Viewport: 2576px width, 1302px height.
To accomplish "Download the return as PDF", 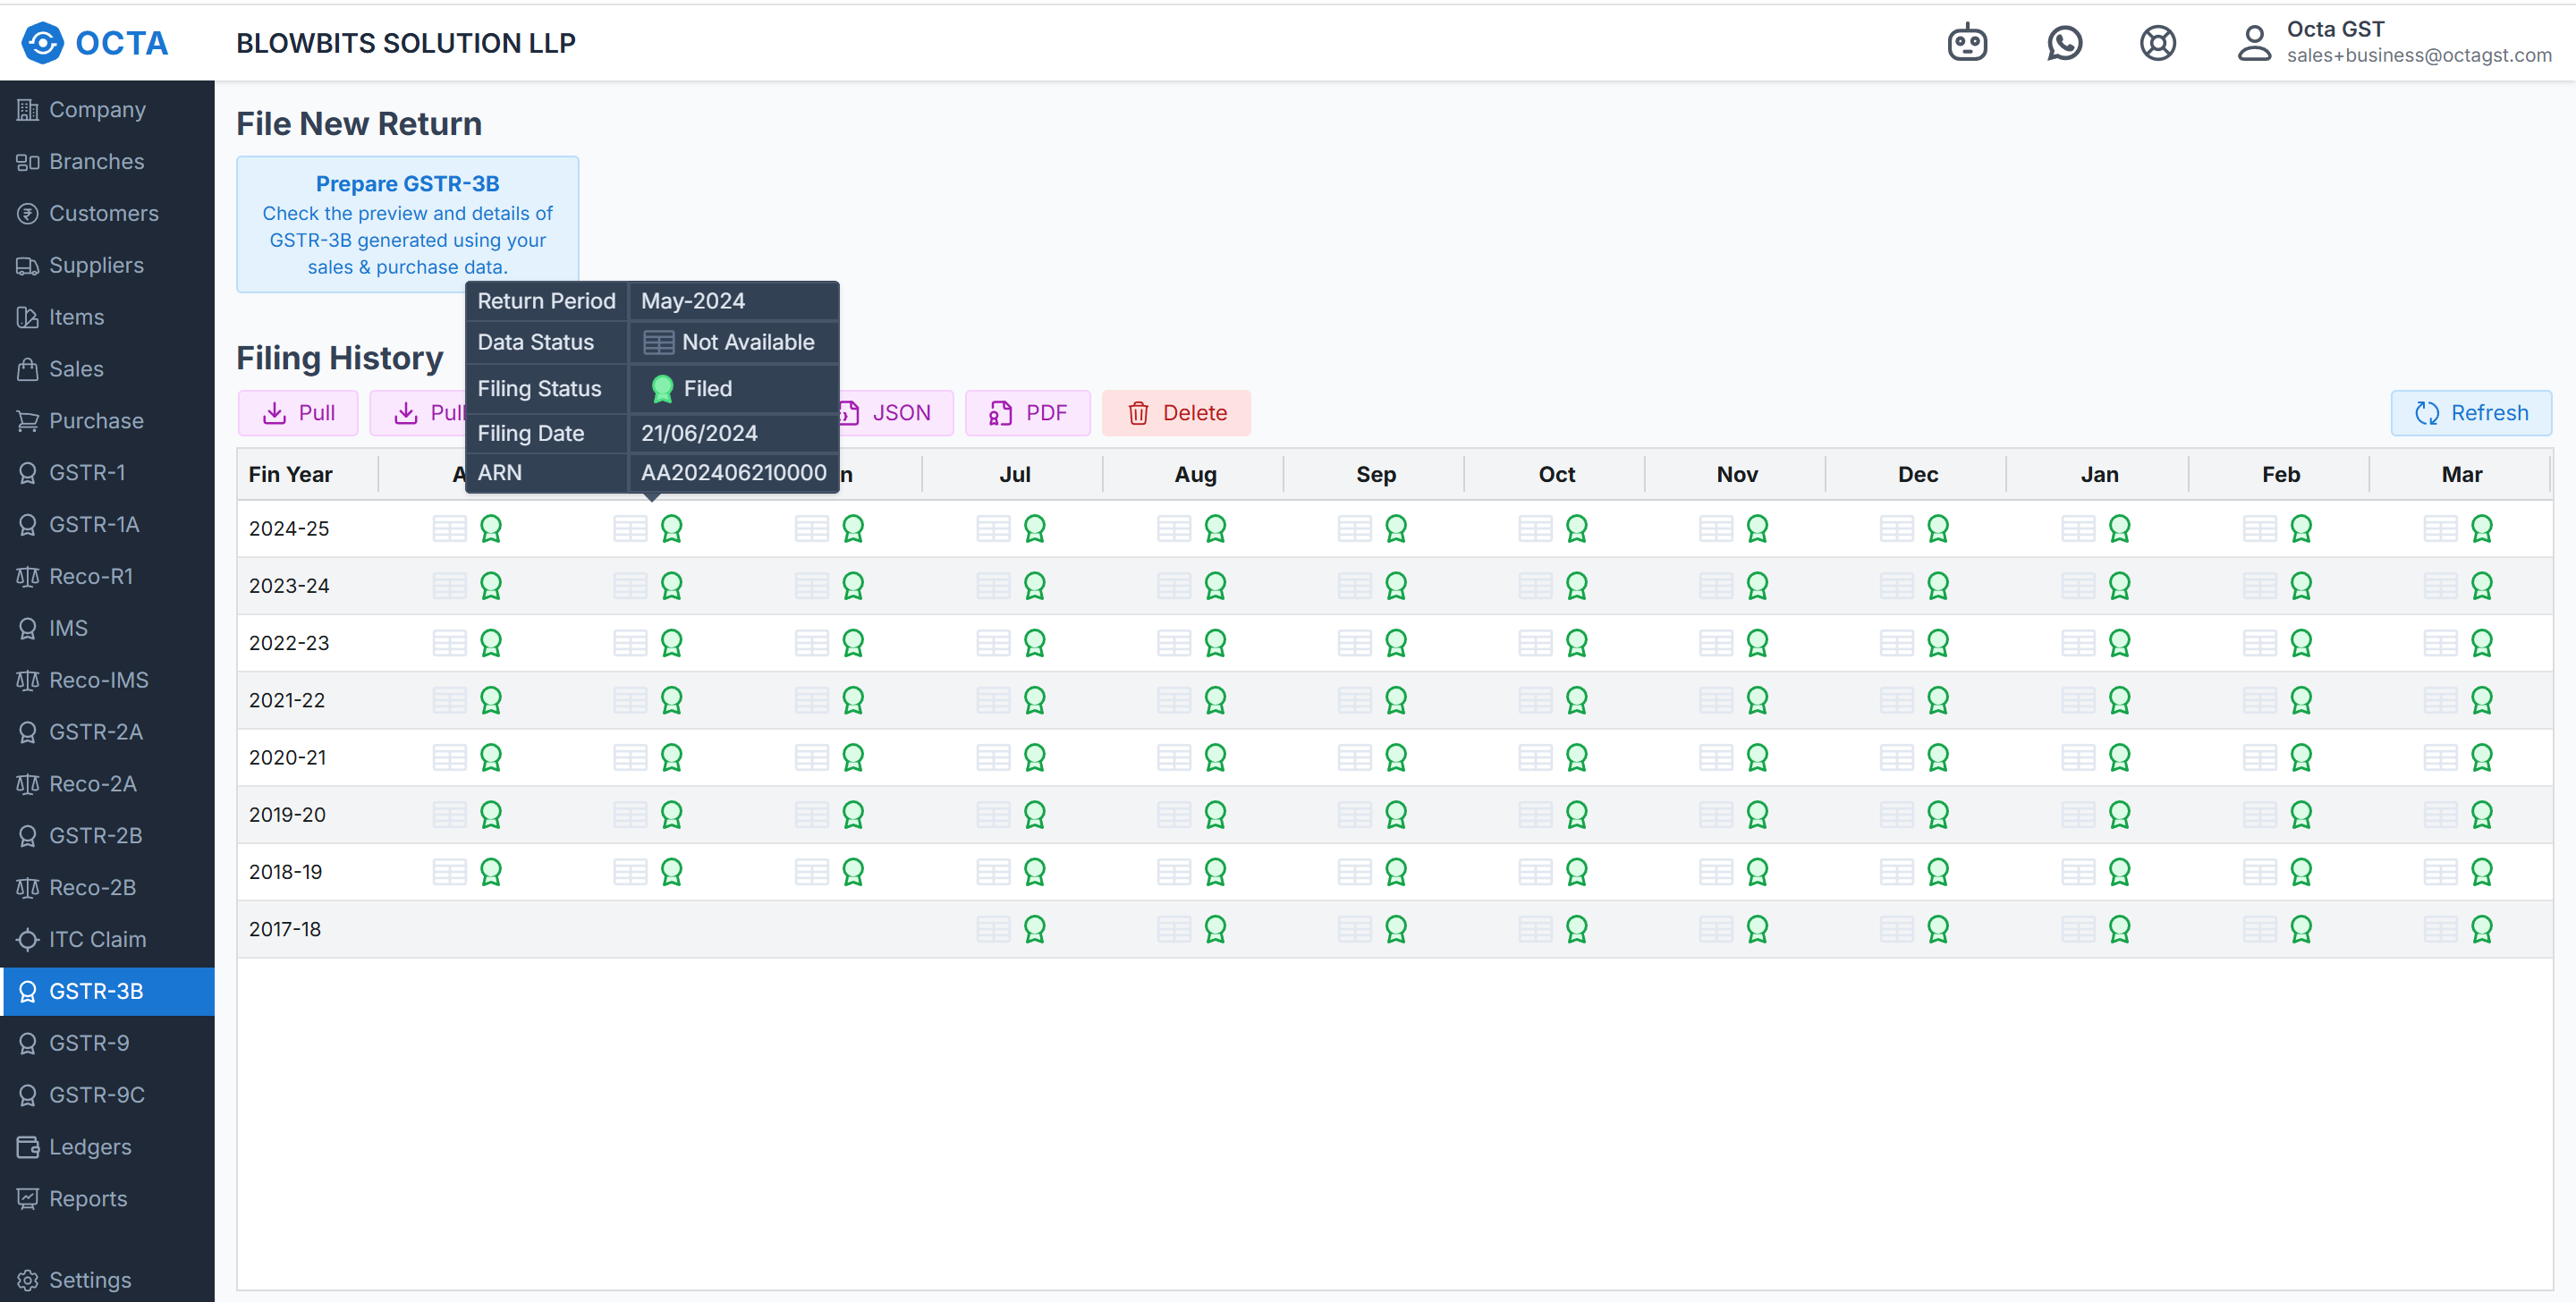I will coord(1027,413).
